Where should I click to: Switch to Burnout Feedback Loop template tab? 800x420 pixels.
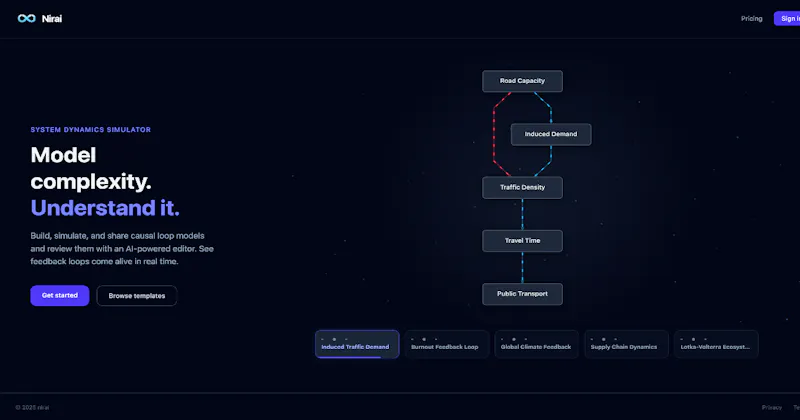(447, 344)
